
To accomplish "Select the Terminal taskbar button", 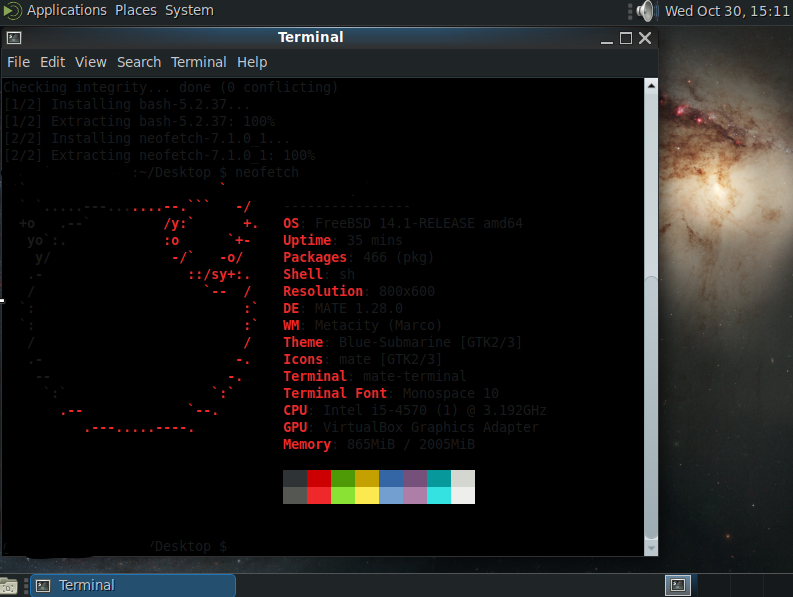I will click(133, 585).
